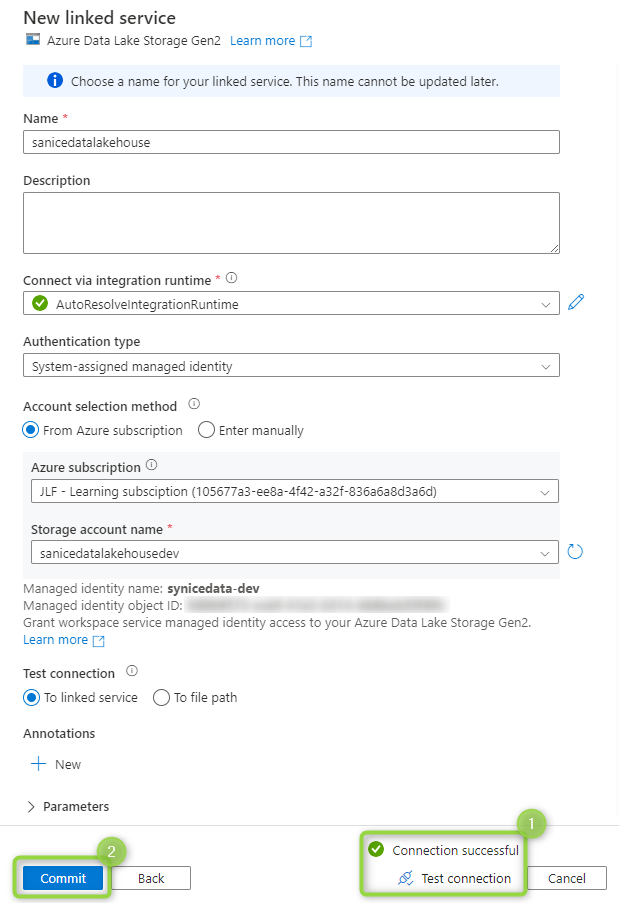Click the info icon next to Connect via integration runtime
This screenshot has height=903, width=619.
[231, 278]
